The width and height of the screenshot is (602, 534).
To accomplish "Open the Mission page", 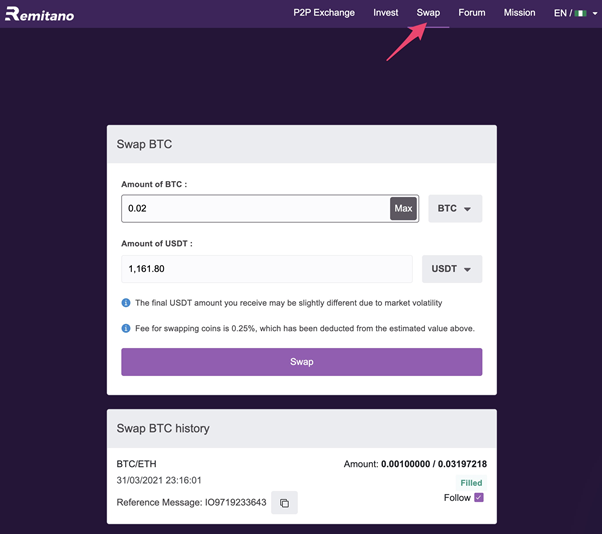I will pyautogui.click(x=519, y=13).
